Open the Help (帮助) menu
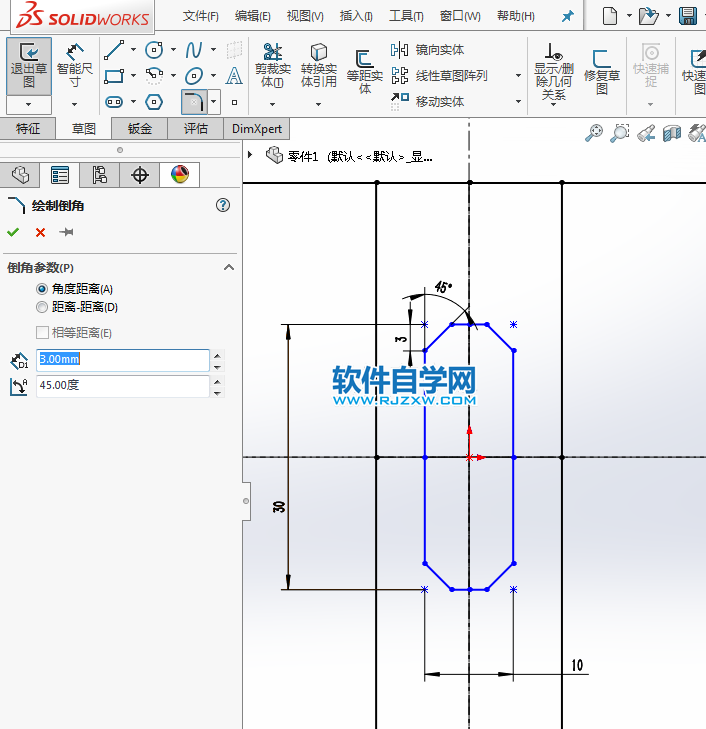The image size is (706, 729). [x=516, y=16]
